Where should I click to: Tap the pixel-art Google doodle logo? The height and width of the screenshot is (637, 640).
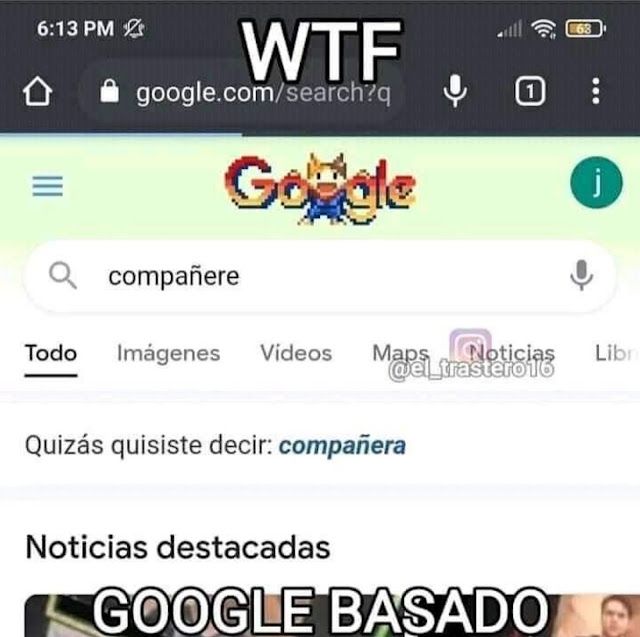pos(320,189)
